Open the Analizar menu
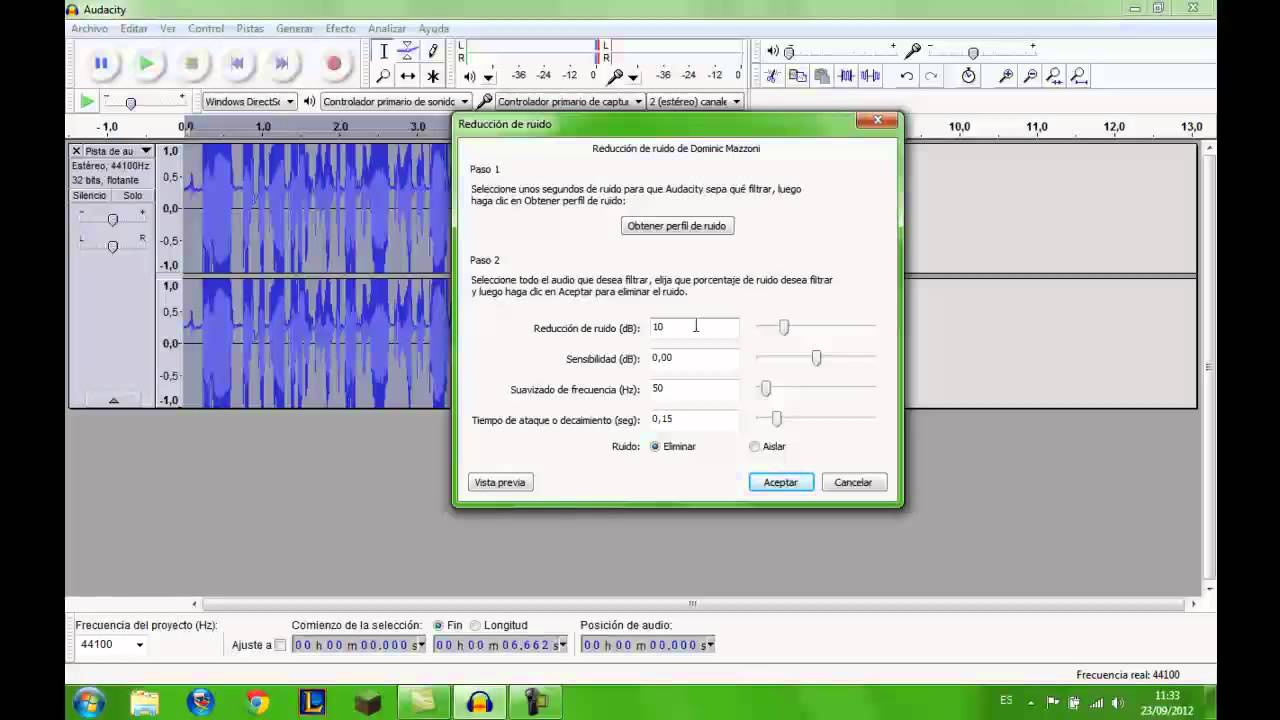This screenshot has width=1280, height=720. pyautogui.click(x=387, y=29)
